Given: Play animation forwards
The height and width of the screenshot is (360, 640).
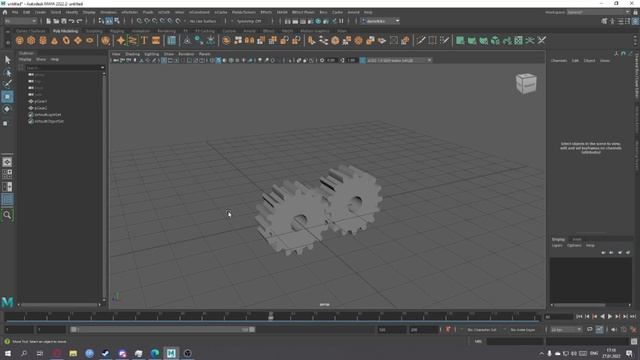Looking at the screenshot, I should 610,316.
